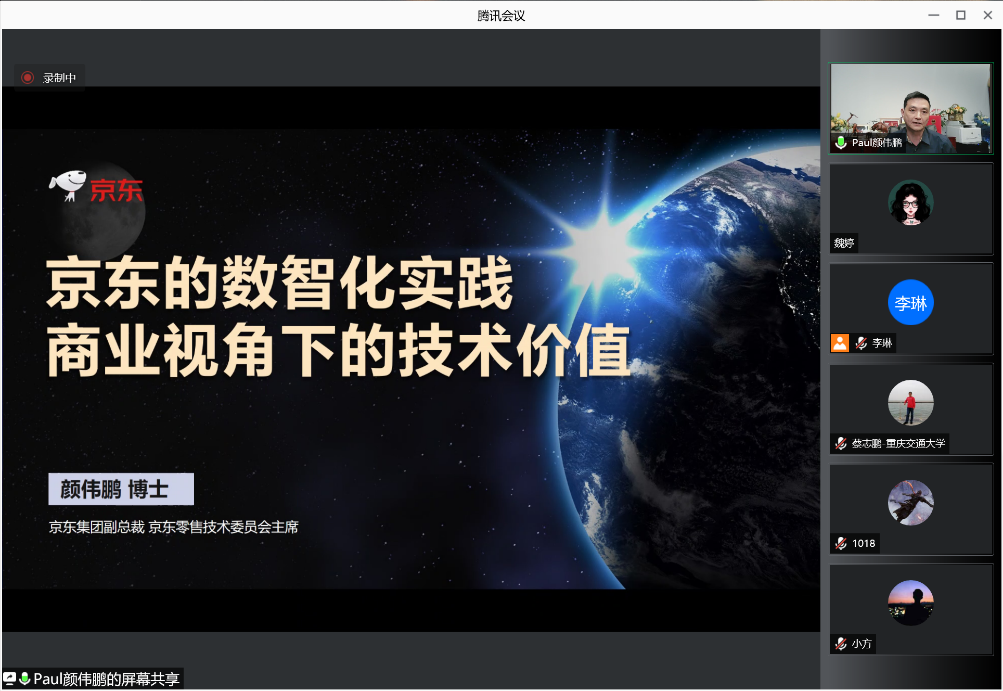Click the 1018 participant name label

click(864, 543)
